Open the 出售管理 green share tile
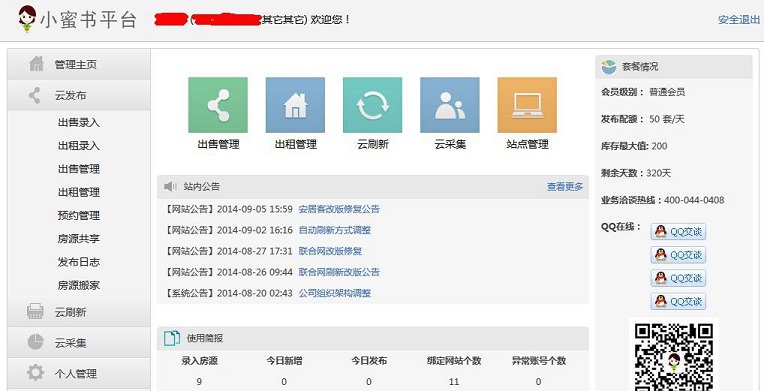The width and height of the screenshot is (764, 391). point(218,105)
